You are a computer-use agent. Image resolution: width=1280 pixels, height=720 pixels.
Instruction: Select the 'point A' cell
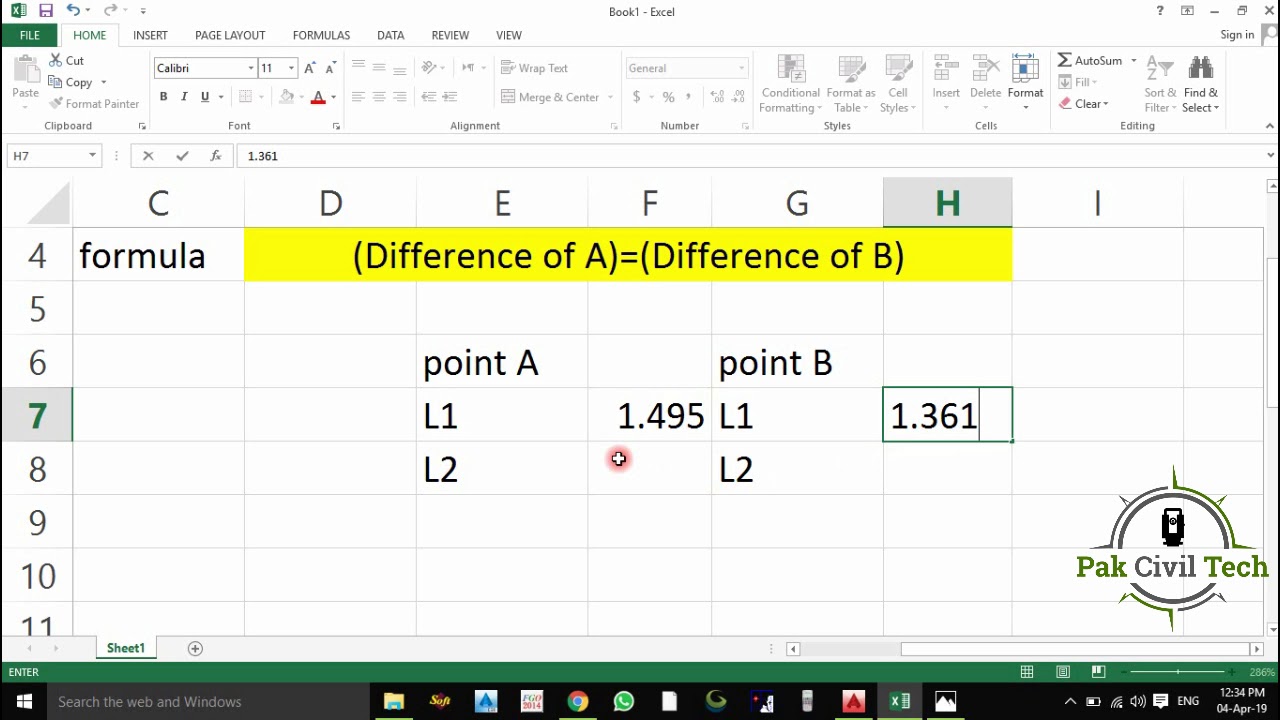tap(502, 362)
